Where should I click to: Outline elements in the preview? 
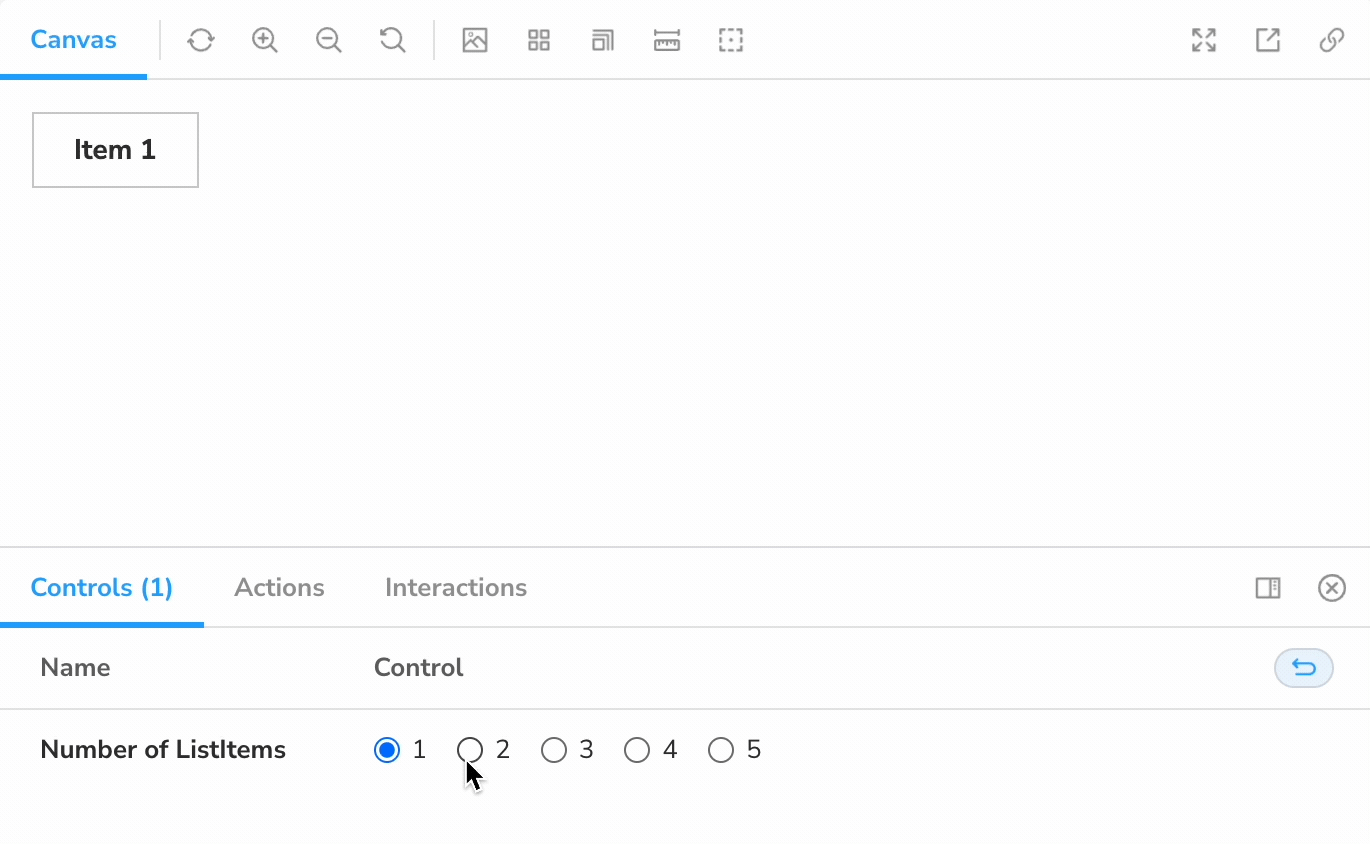tap(730, 40)
